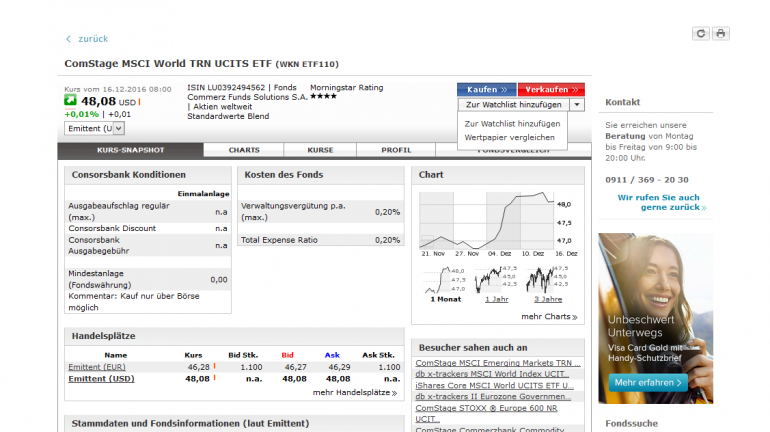Click the Morningstar four-star rating
The image size is (770, 432).
pyautogui.click(x=323, y=96)
